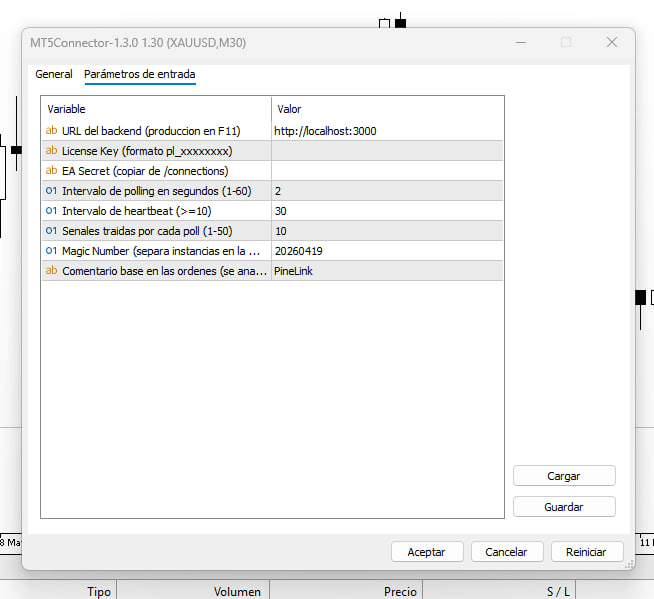Click the Reiniciar button
The image size is (654, 599).
[587, 552]
